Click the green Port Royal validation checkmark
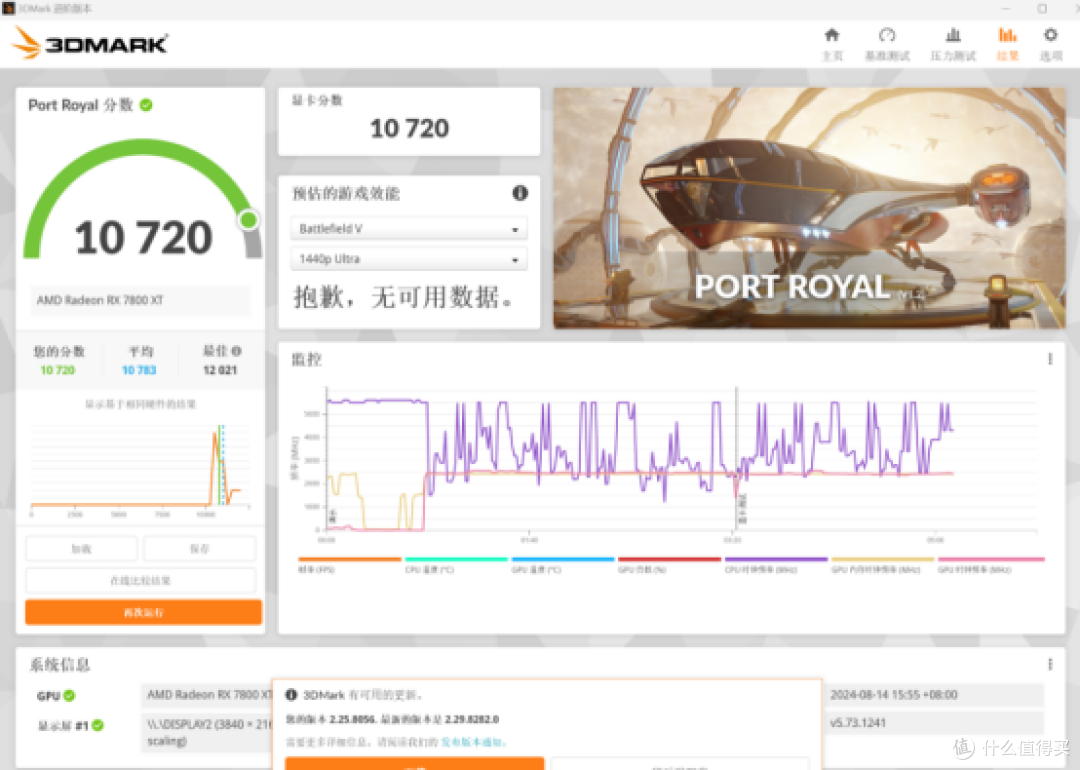The height and width of the screenshot is (770, 1080). pyautogui.click(x=146, y=105)
